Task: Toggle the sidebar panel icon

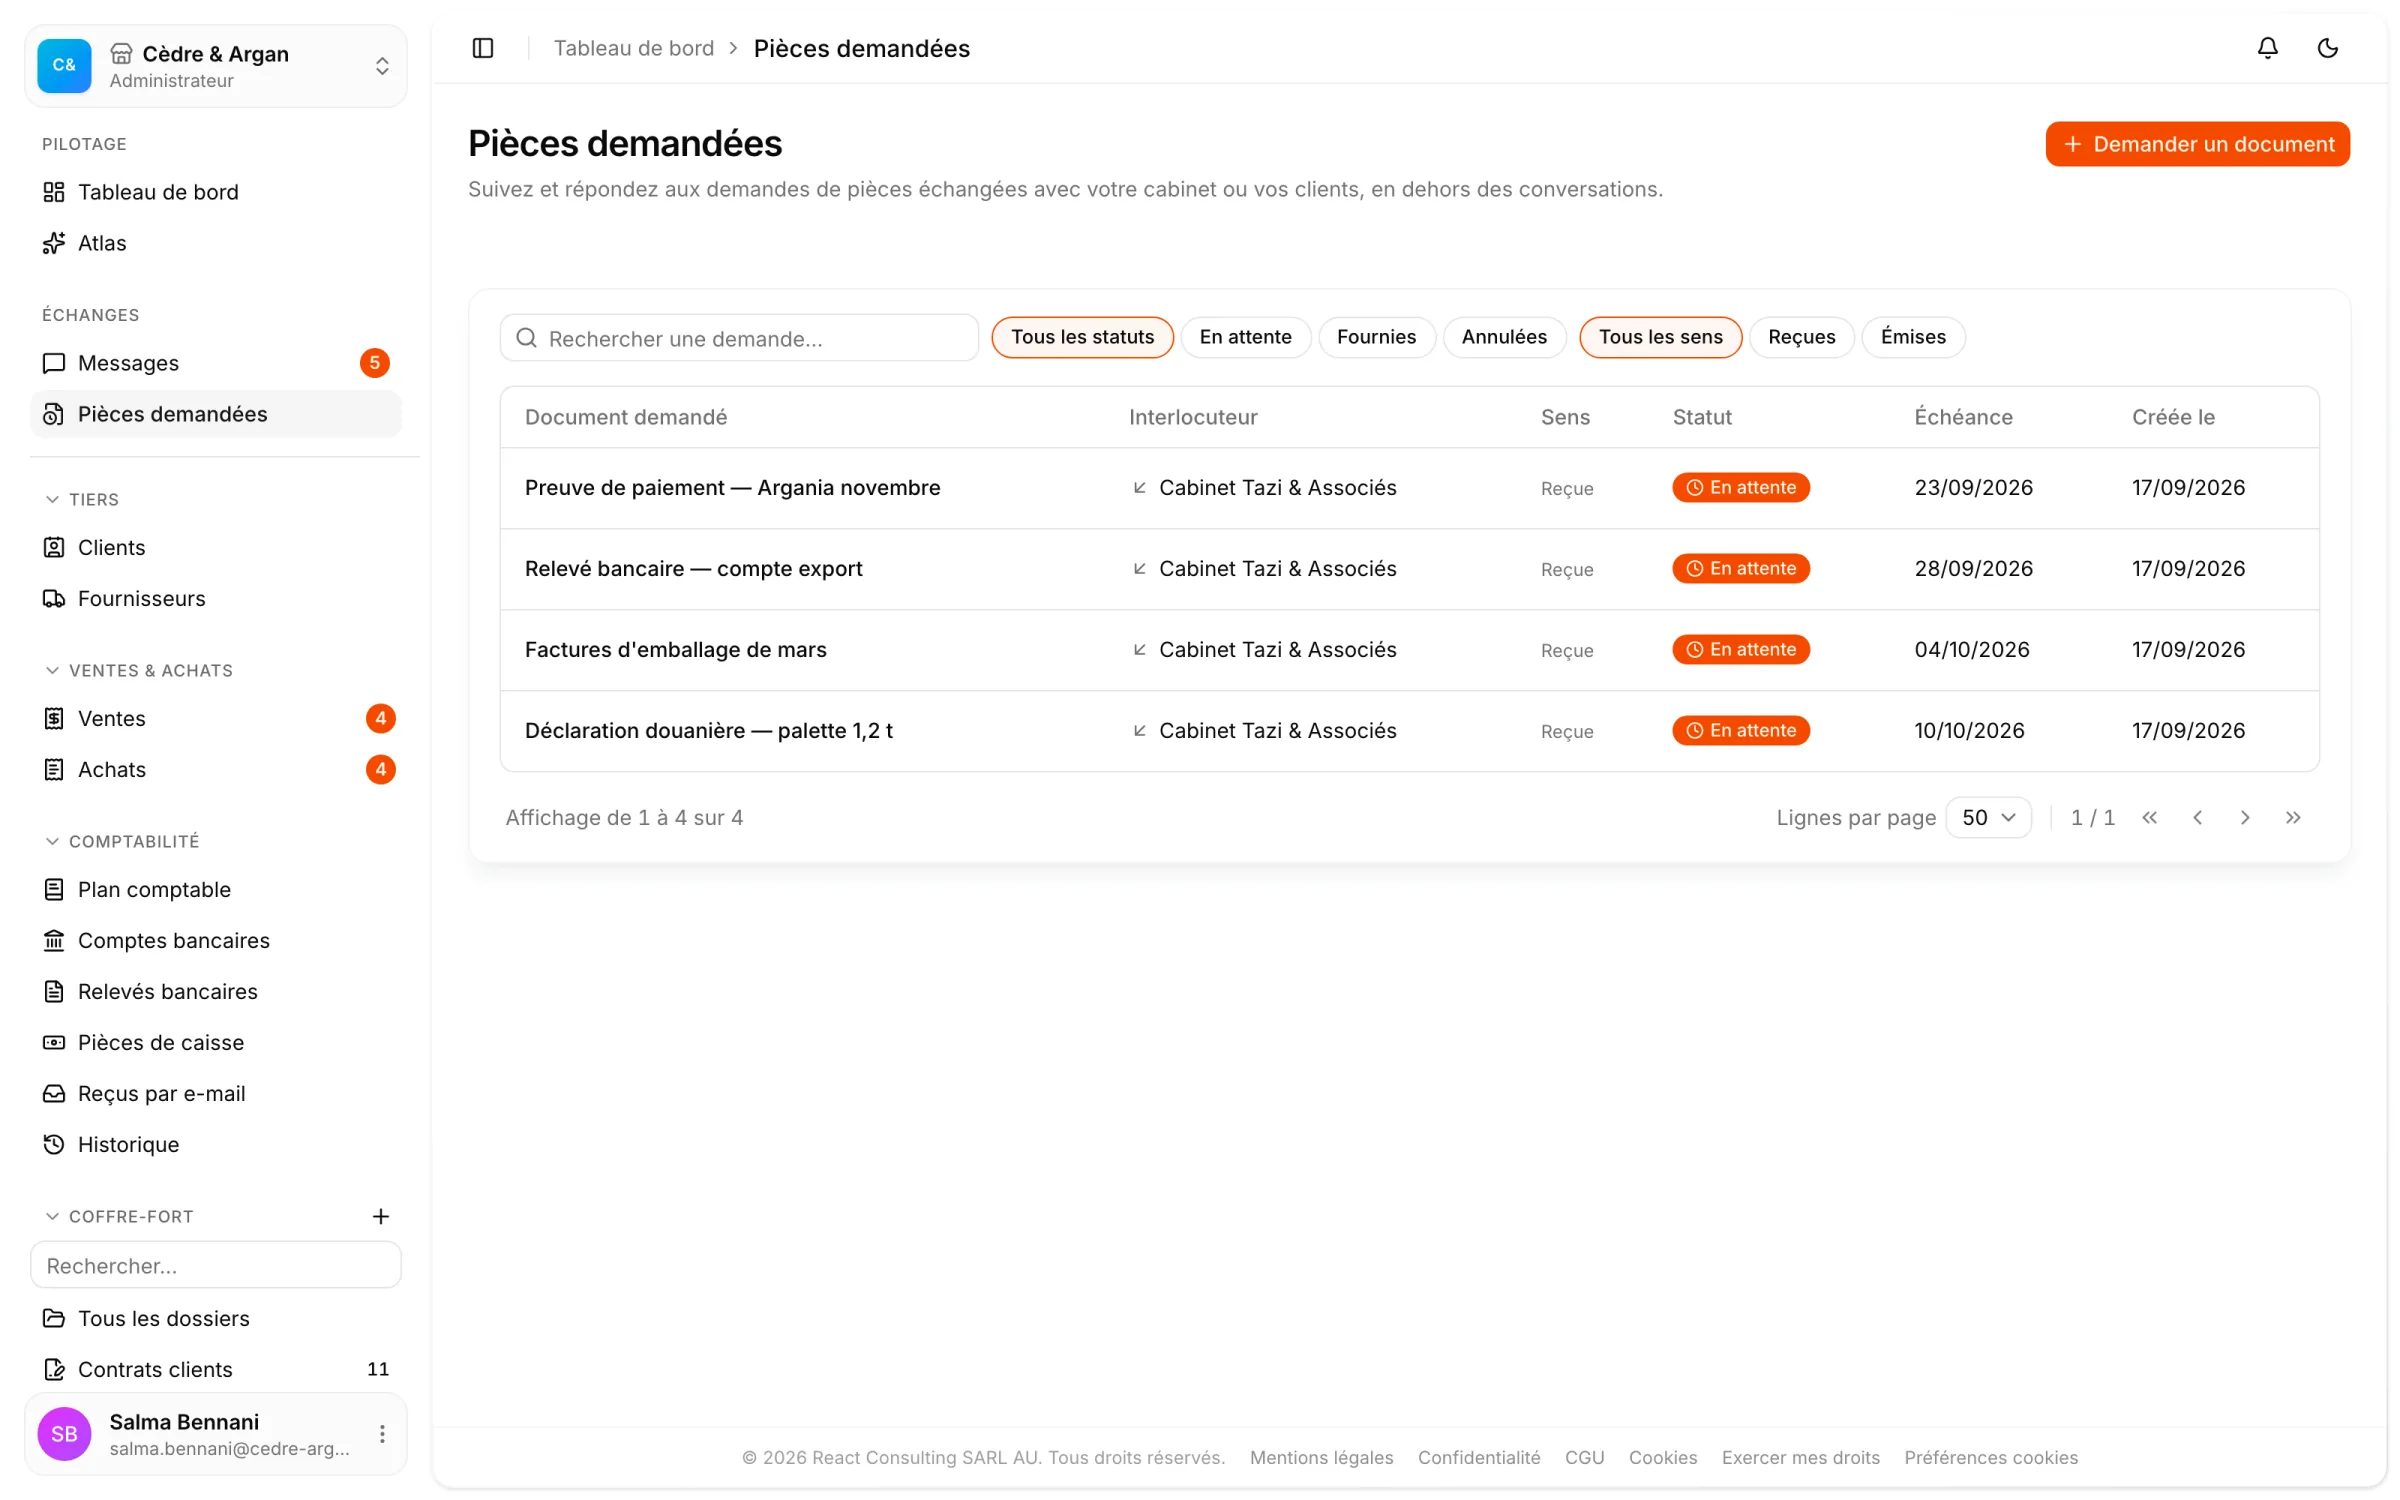Action: click(x=483, y=48)
